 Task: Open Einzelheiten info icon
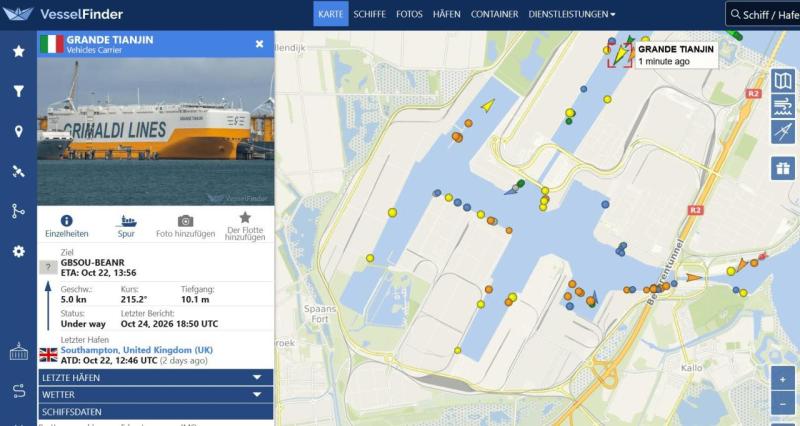click(66, 221)
